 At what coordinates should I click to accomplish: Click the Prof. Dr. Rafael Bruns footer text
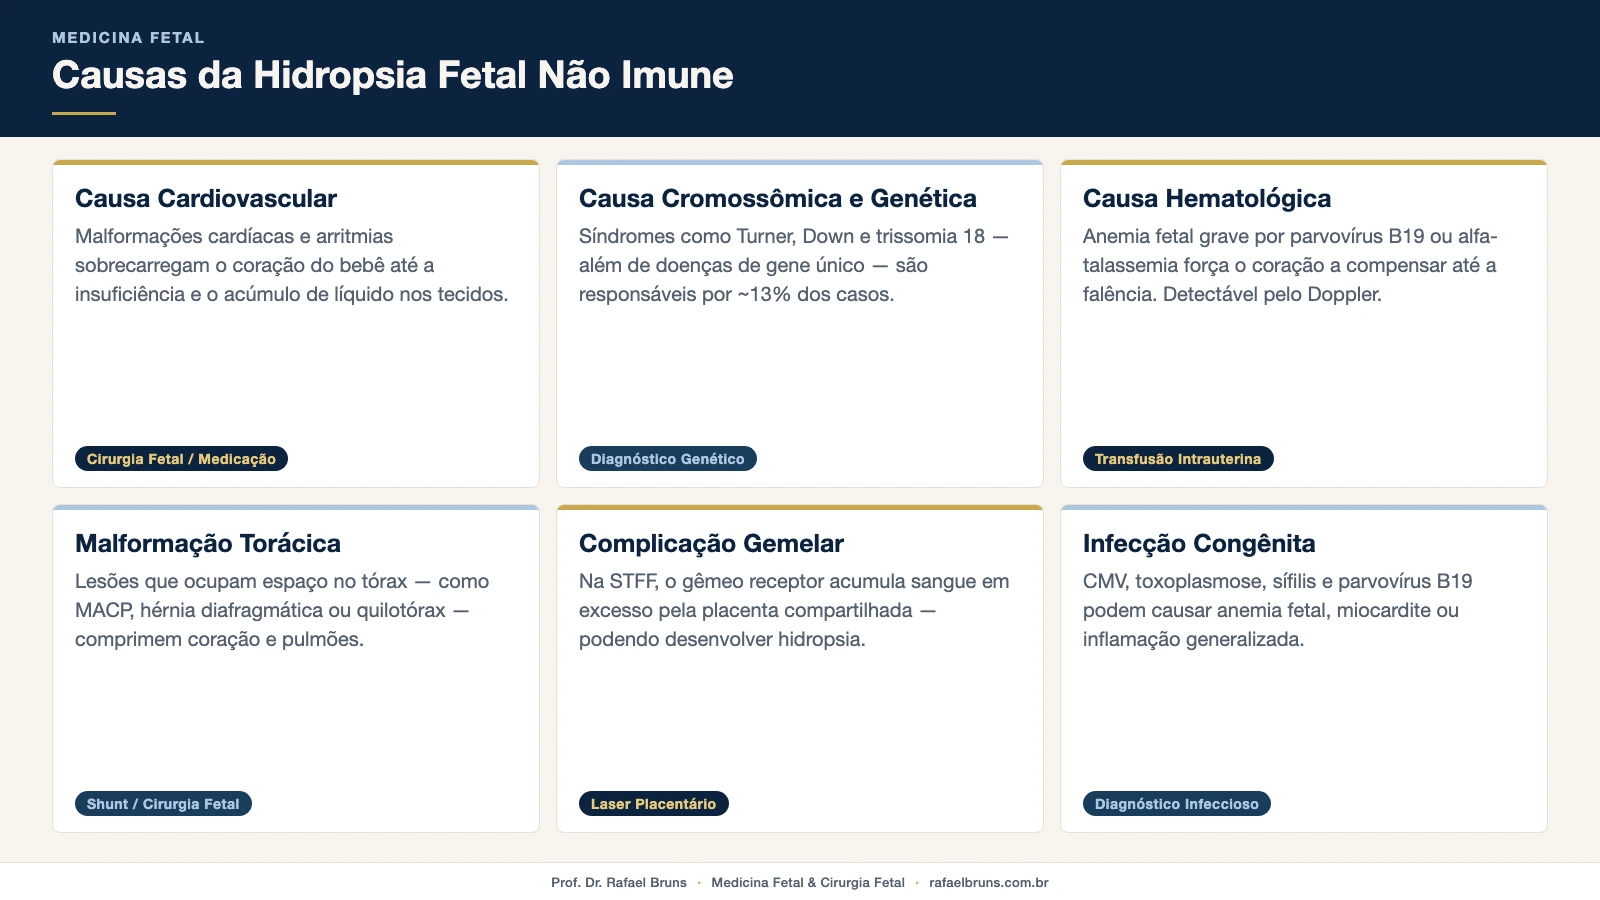coord(621,883)
